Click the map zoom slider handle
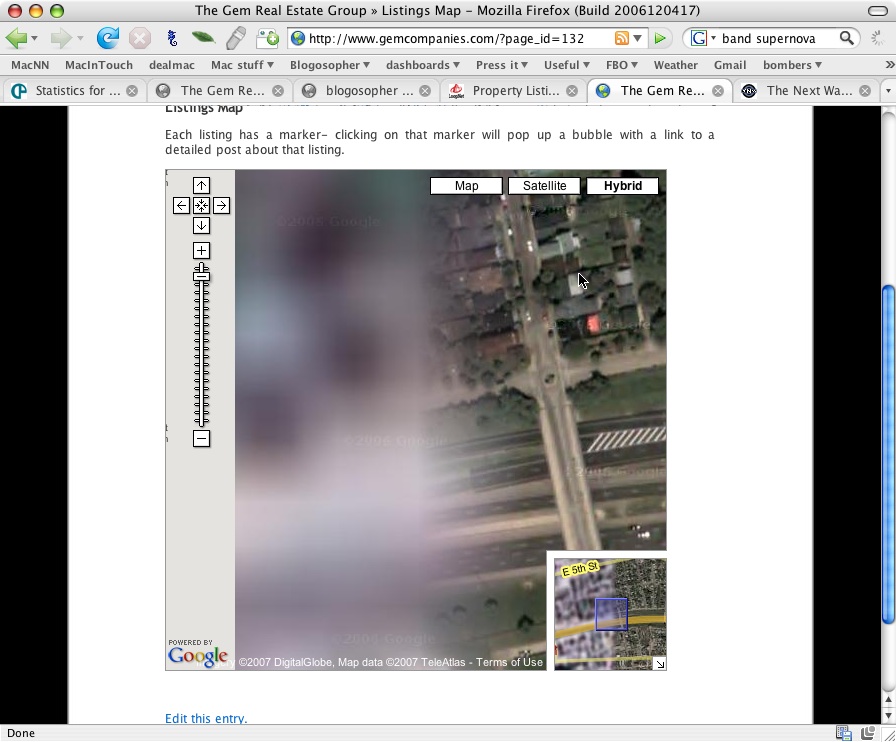896x742 pixels. [201, 275]
